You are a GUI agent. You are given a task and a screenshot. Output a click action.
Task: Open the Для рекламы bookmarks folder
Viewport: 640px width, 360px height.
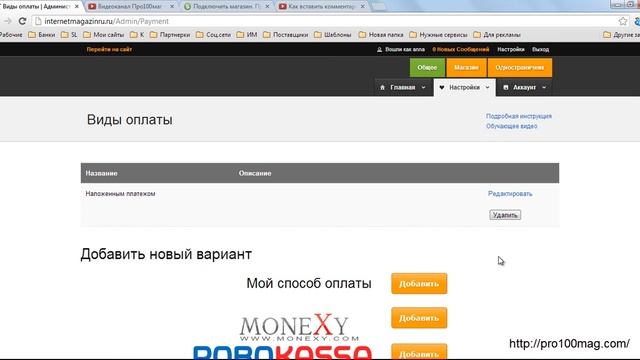[x=497, y=35]
